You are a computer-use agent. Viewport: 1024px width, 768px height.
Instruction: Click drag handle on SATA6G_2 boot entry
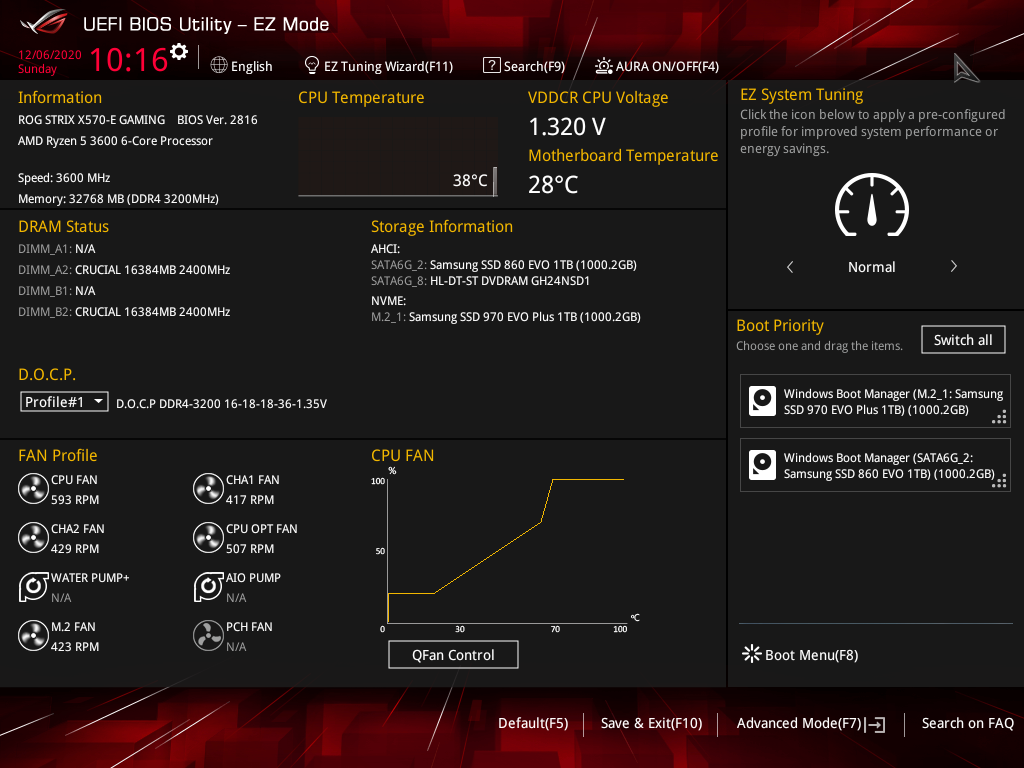point(999,481)
